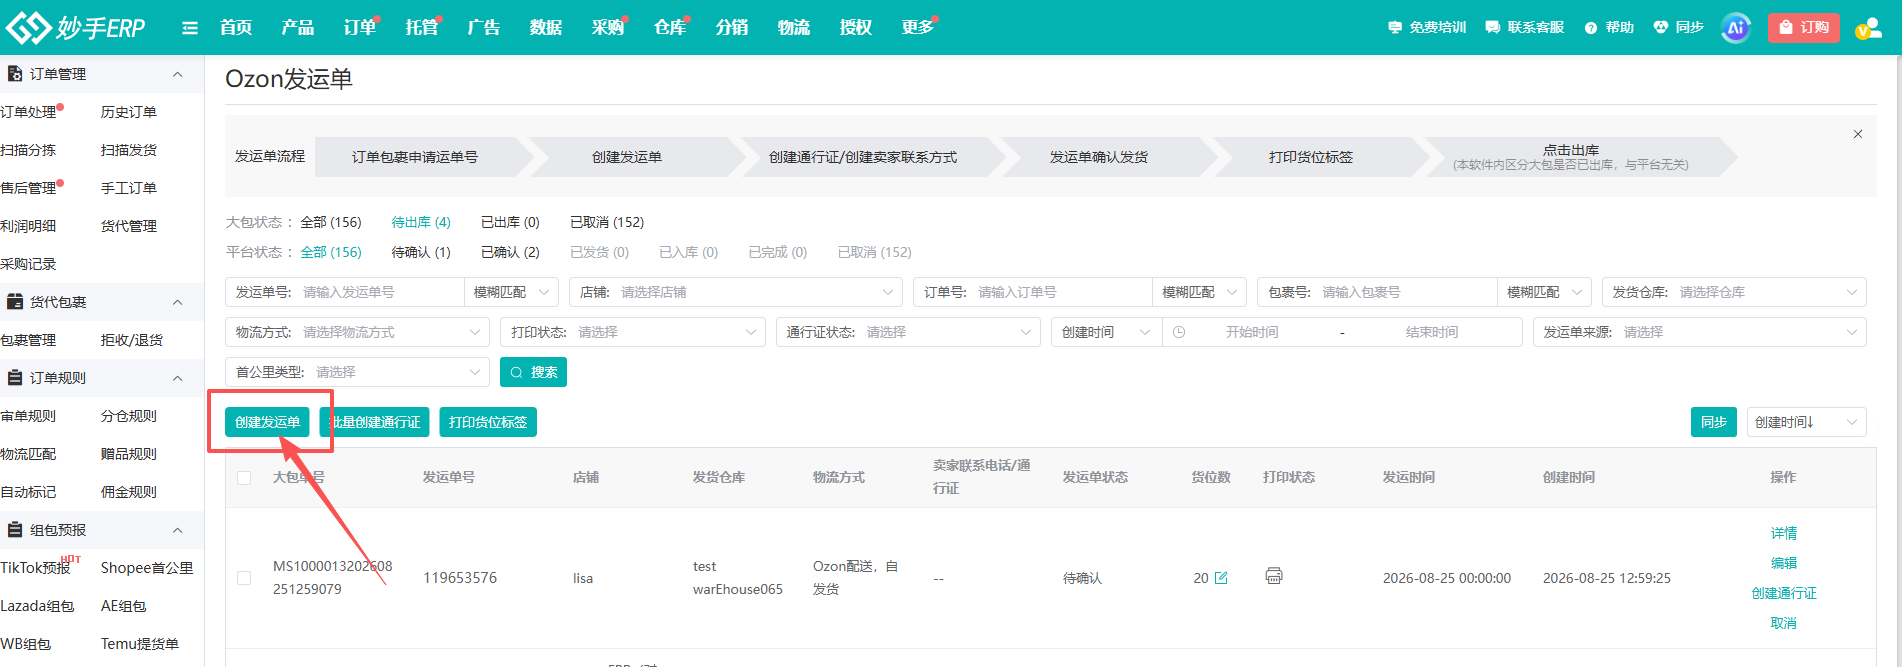The image size is (1902, 667).
Task: Click the 妙手ERP logo
Action: pos(76,27)
